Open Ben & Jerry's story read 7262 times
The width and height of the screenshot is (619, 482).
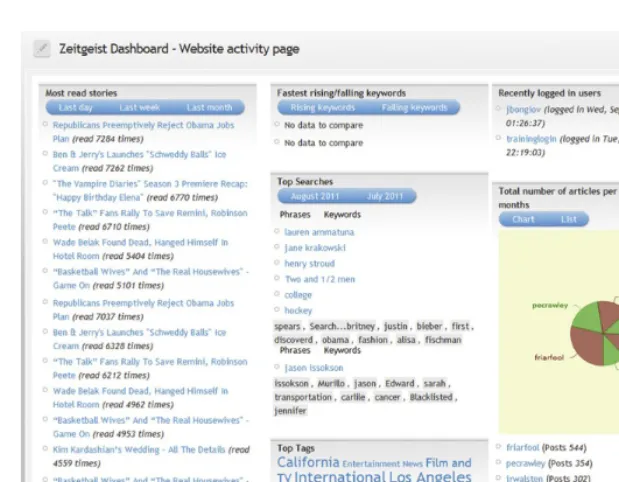(139, 161)
